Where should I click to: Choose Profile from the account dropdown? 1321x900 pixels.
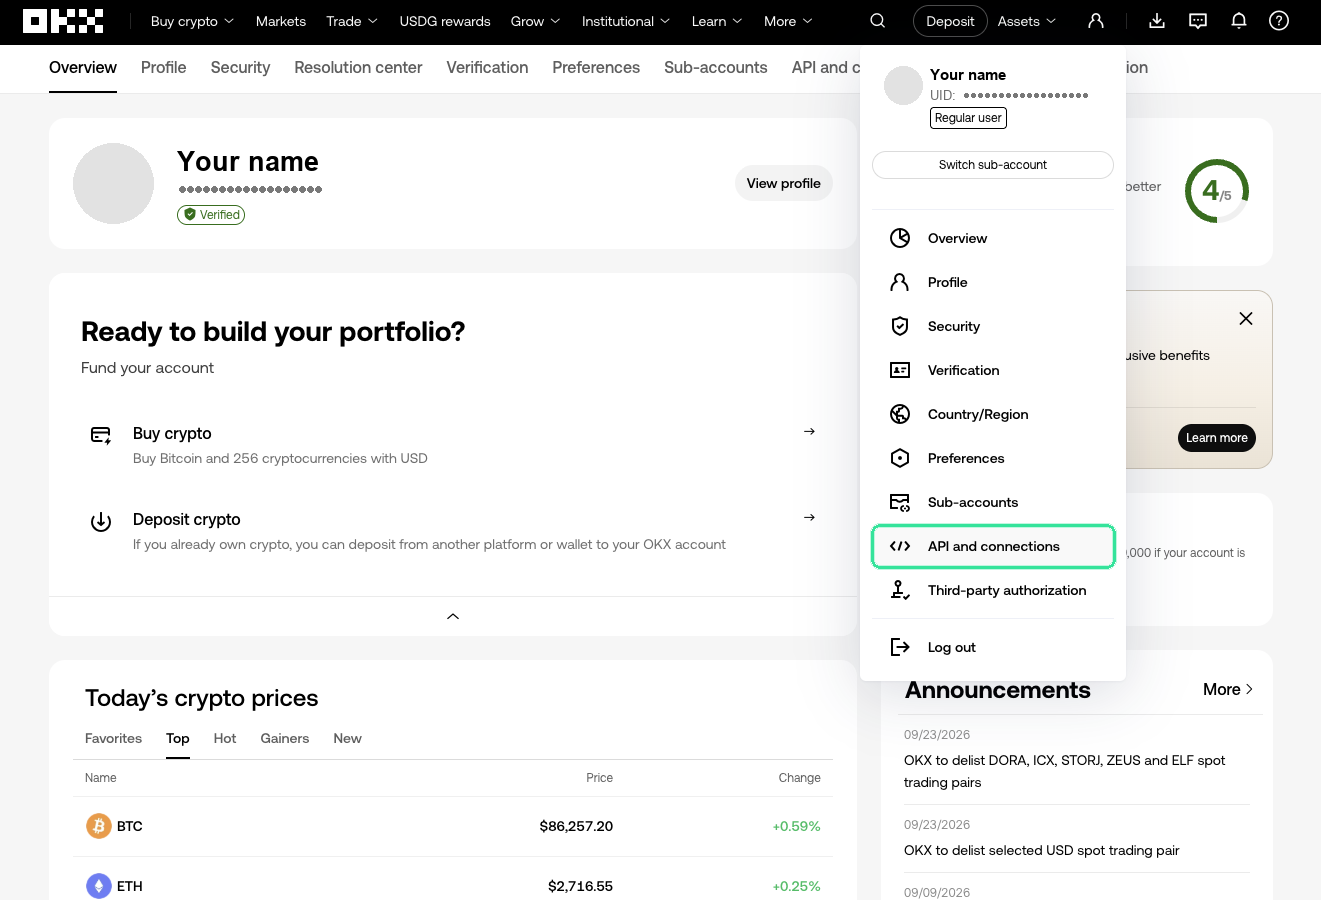[993, 282]
